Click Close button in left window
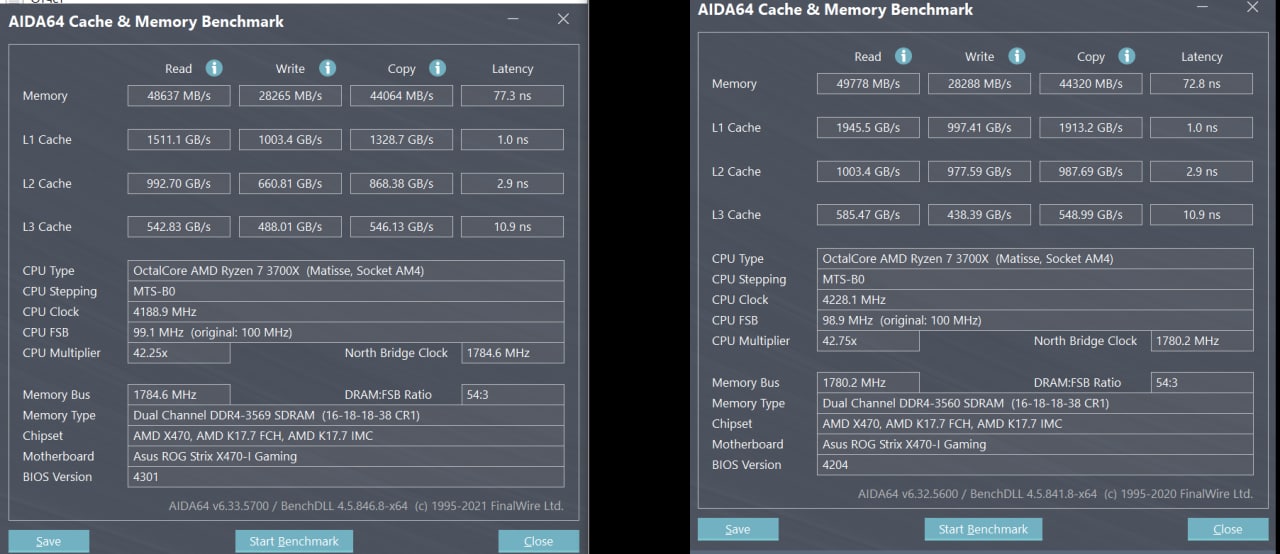This screenshot has height=554, width=1280. 538,541
